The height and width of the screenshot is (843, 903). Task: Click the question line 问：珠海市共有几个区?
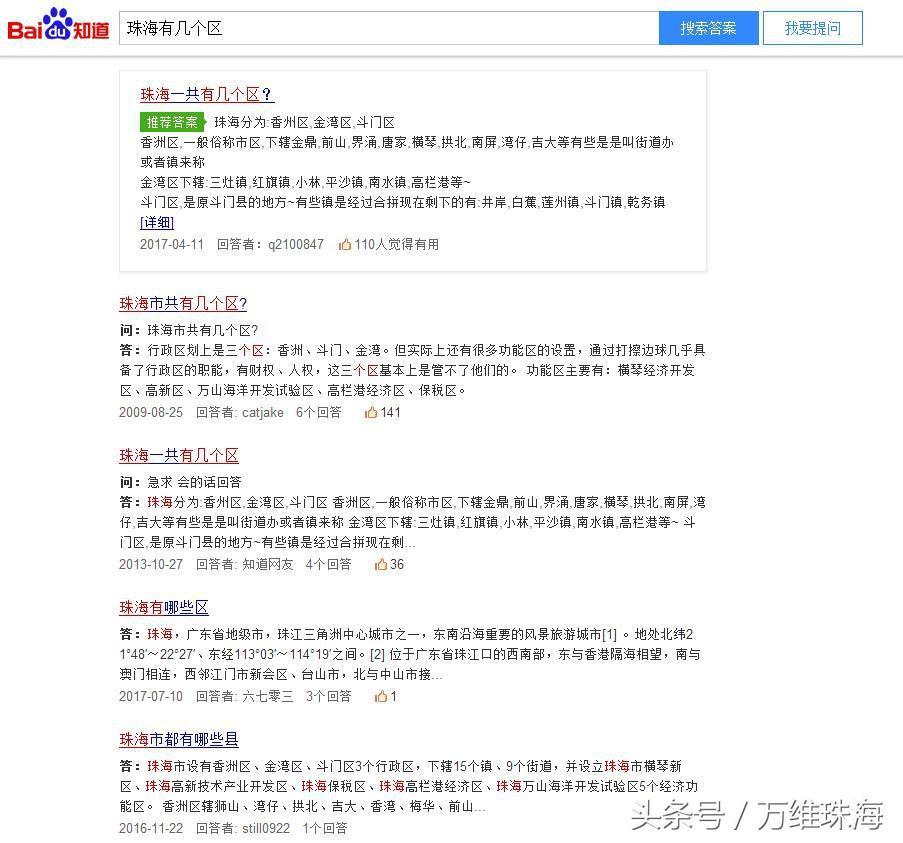(x=189, y=330)
